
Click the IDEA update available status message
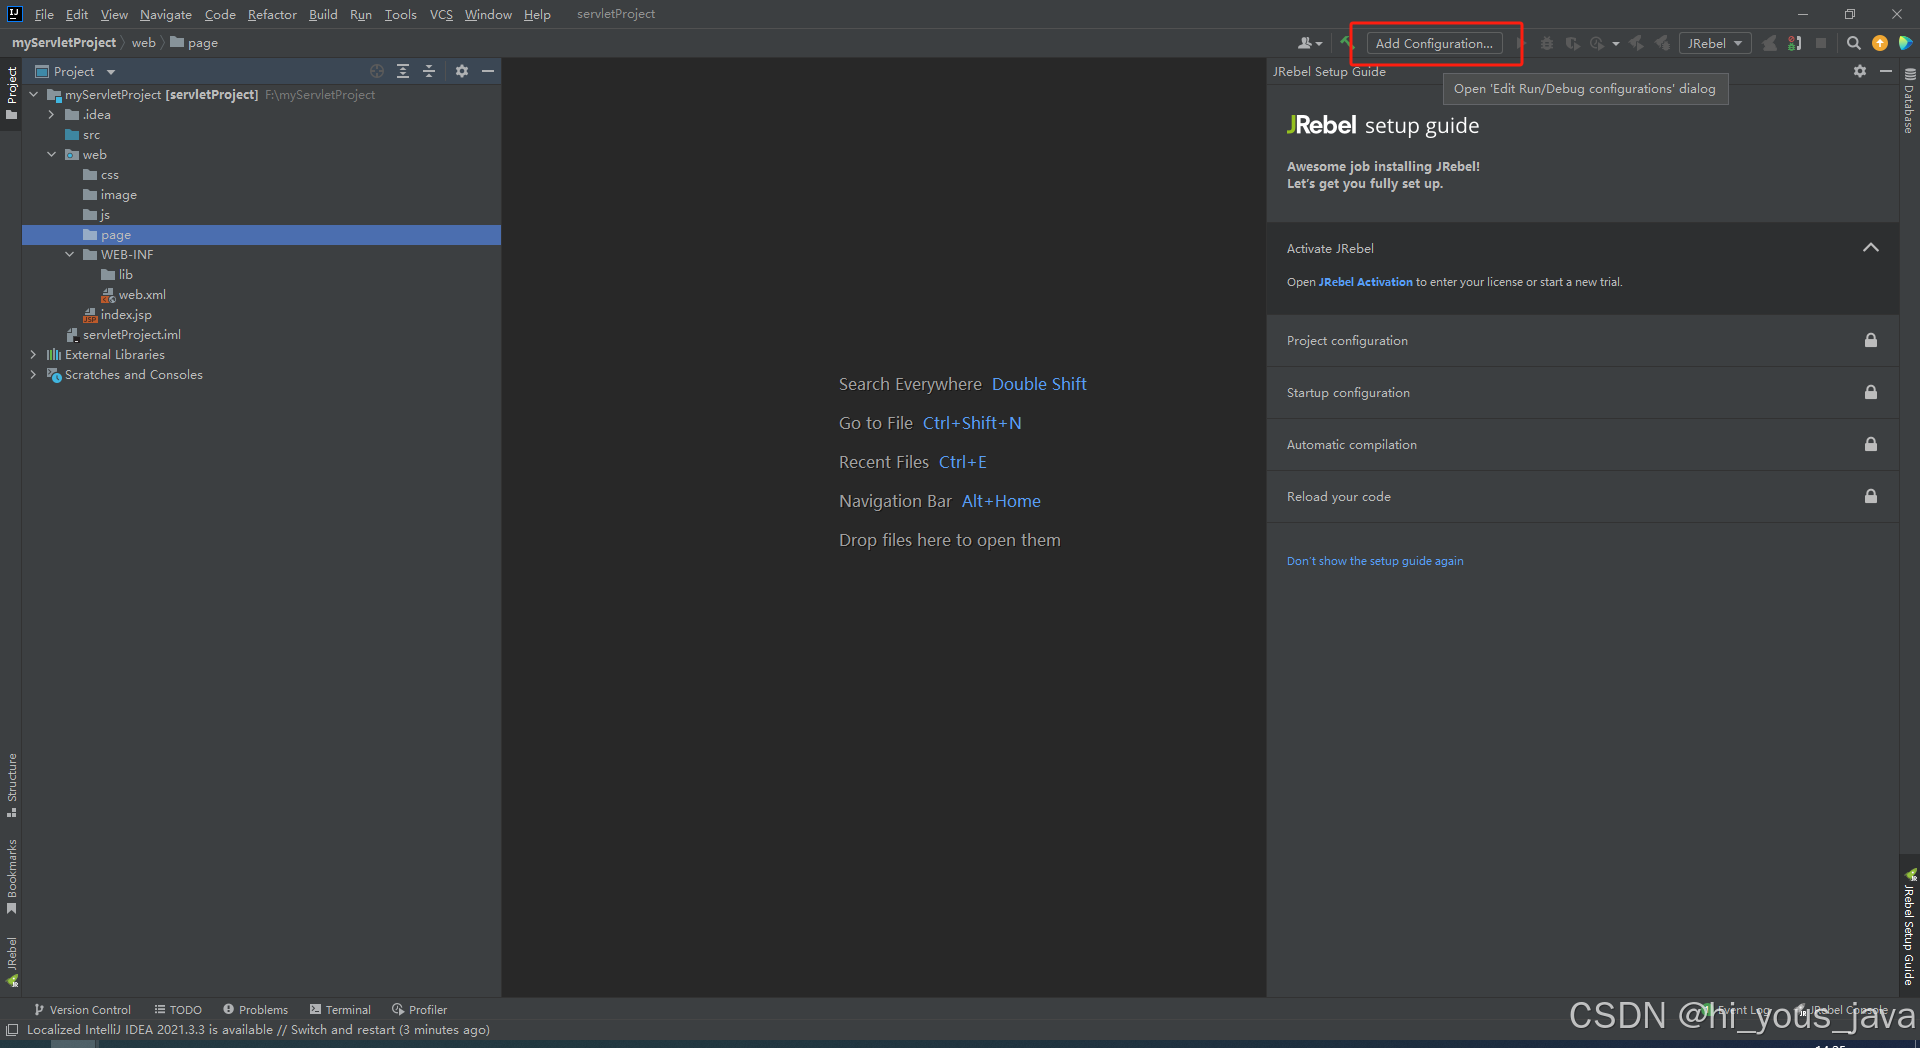point(258,1030)
